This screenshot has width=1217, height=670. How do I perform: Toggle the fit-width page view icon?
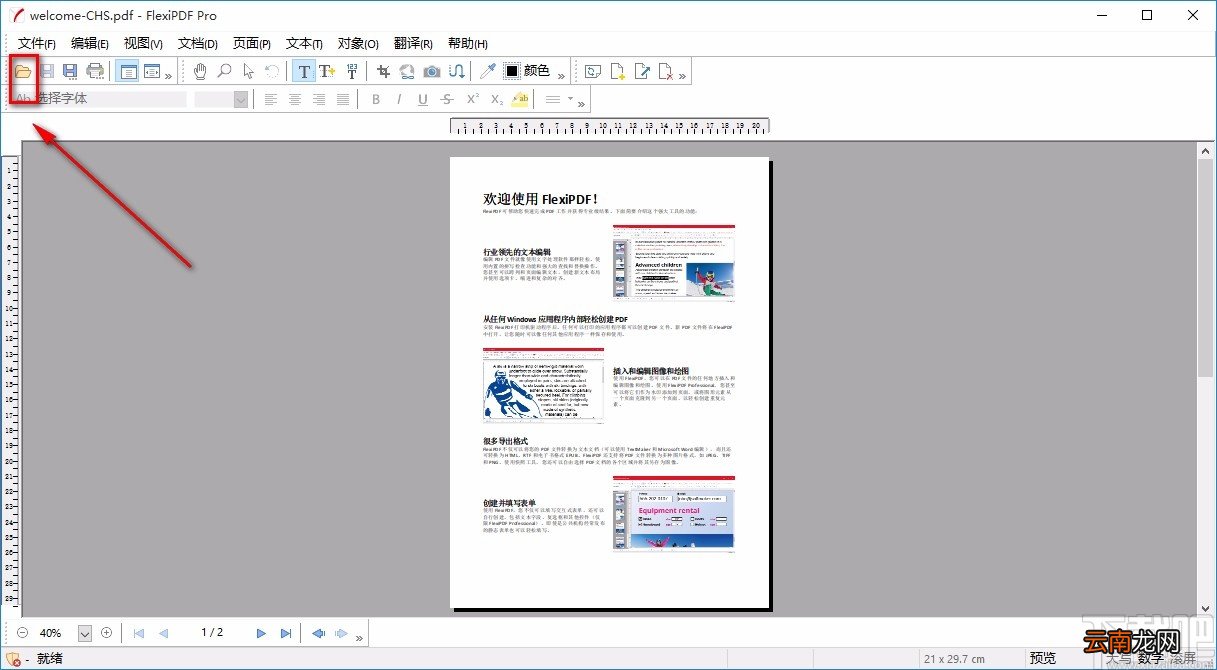tap(152, 71)
